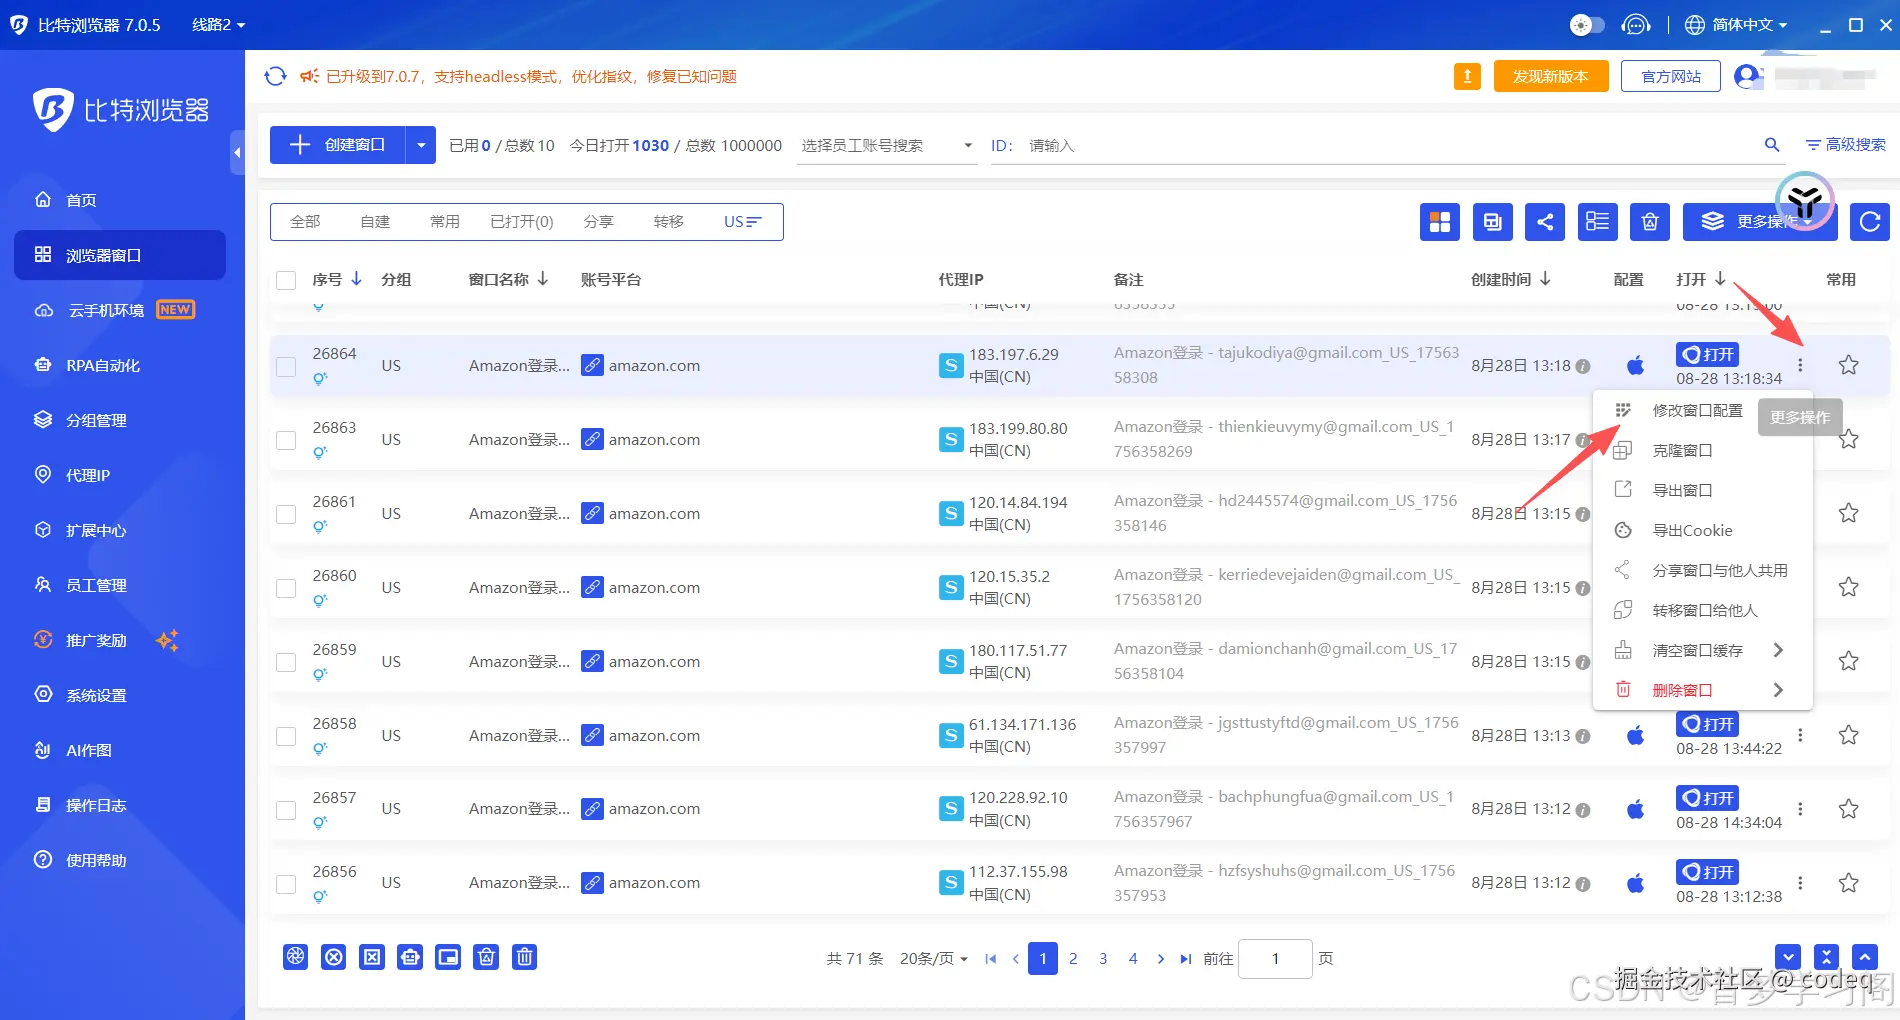
Task: Choose 修改窗口配置 from the context menu
Action: (x=1697, y=410)
